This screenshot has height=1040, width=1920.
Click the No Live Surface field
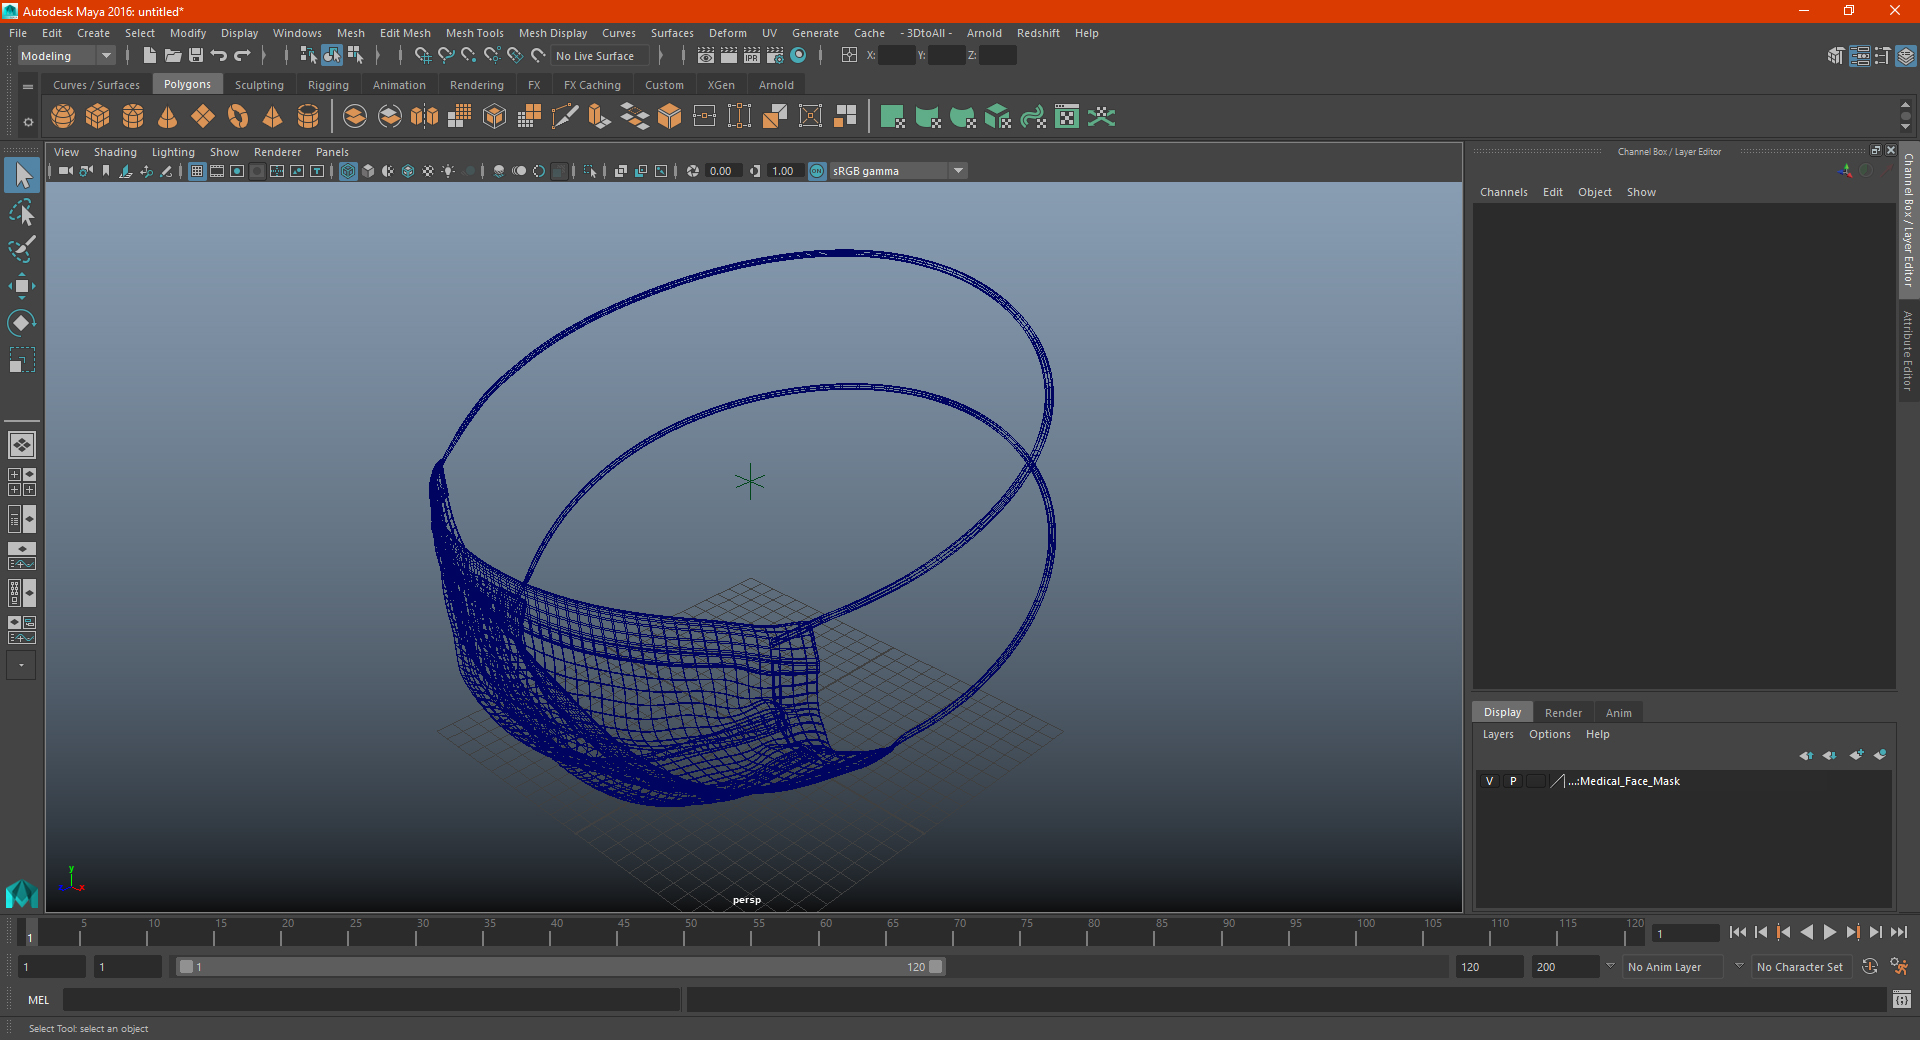(602, 56)
